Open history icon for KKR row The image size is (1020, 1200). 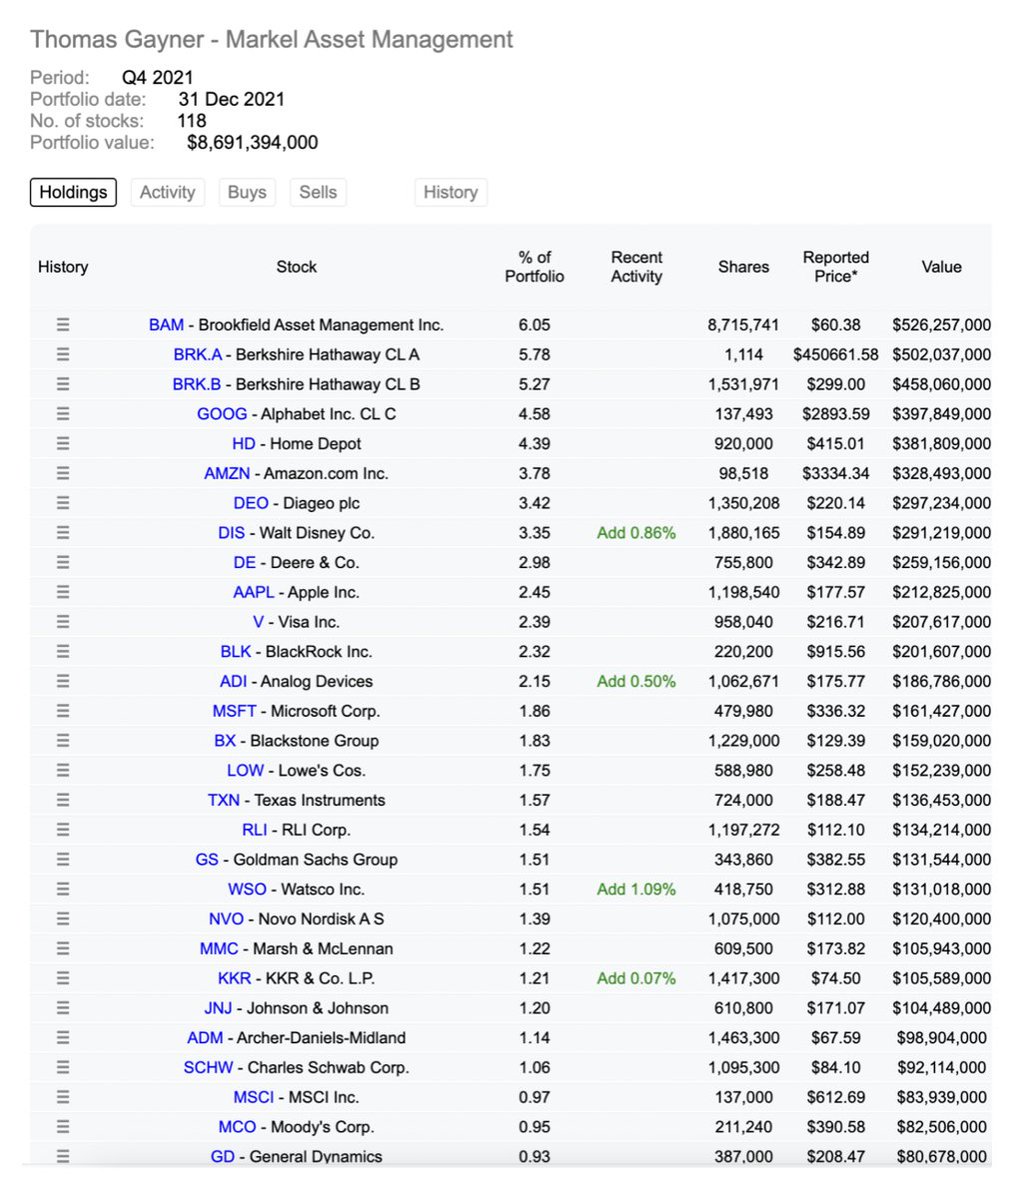pos(63,978)
